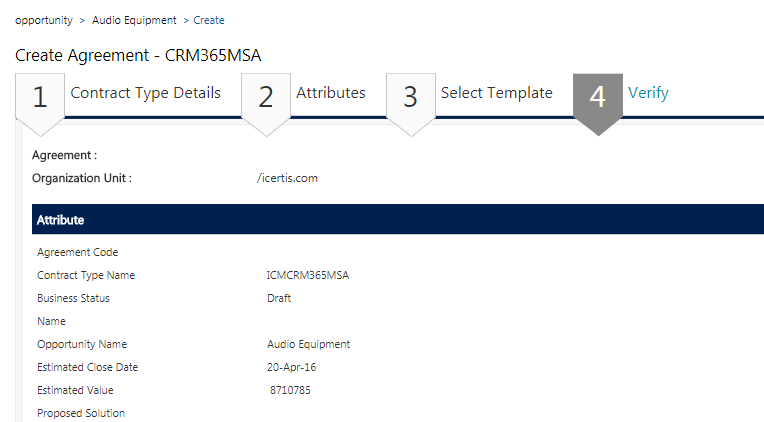Switch to the Attributes step
Screen dimensions: 764x422
click(x=331, y=93)
